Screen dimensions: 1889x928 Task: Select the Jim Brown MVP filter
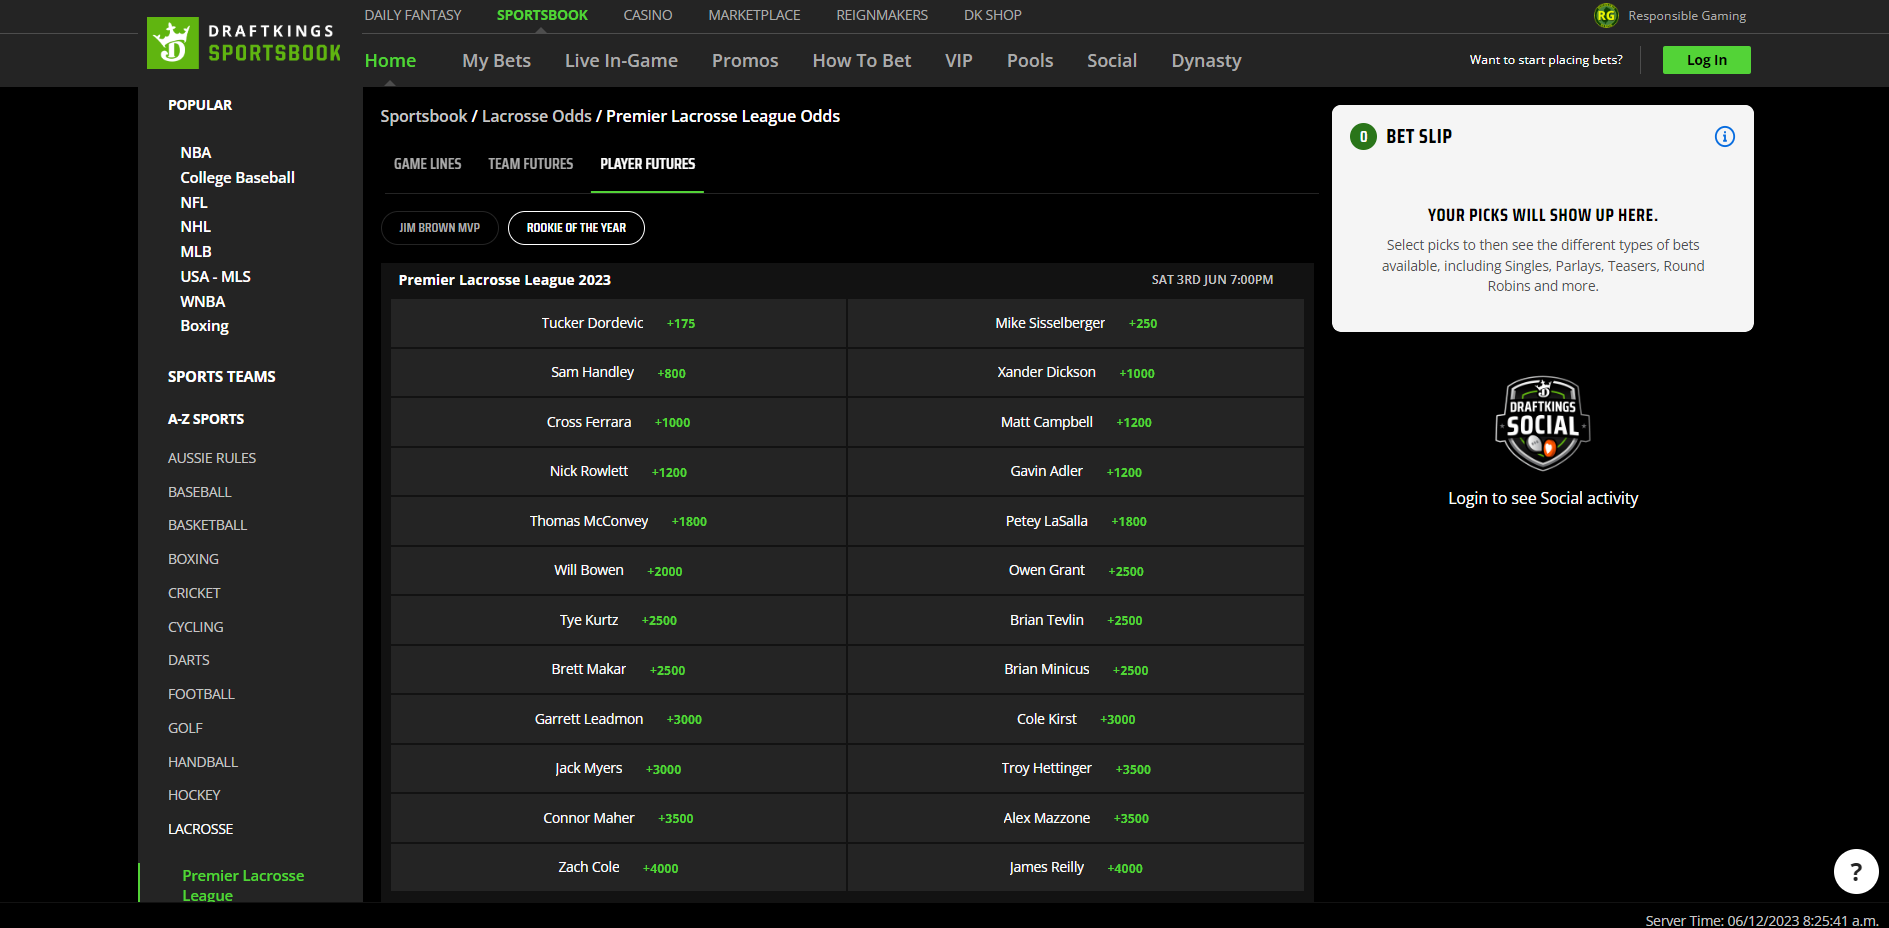pyautogui.click(x=440, y=228)
